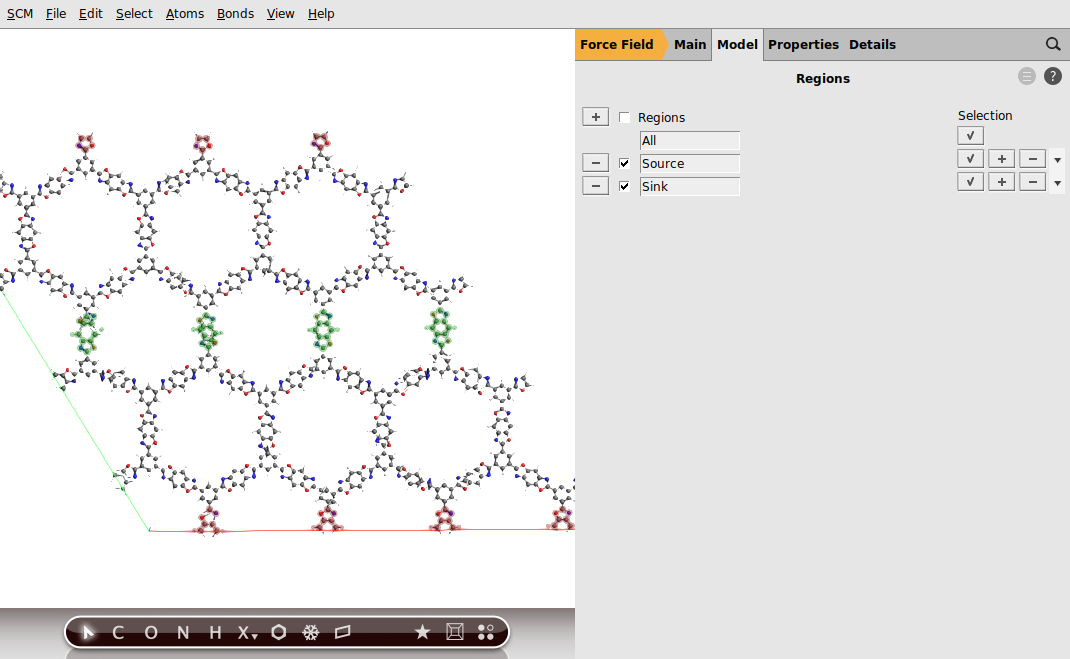Add selection to Sink region
The image size is (1070, 659).
1002,182
